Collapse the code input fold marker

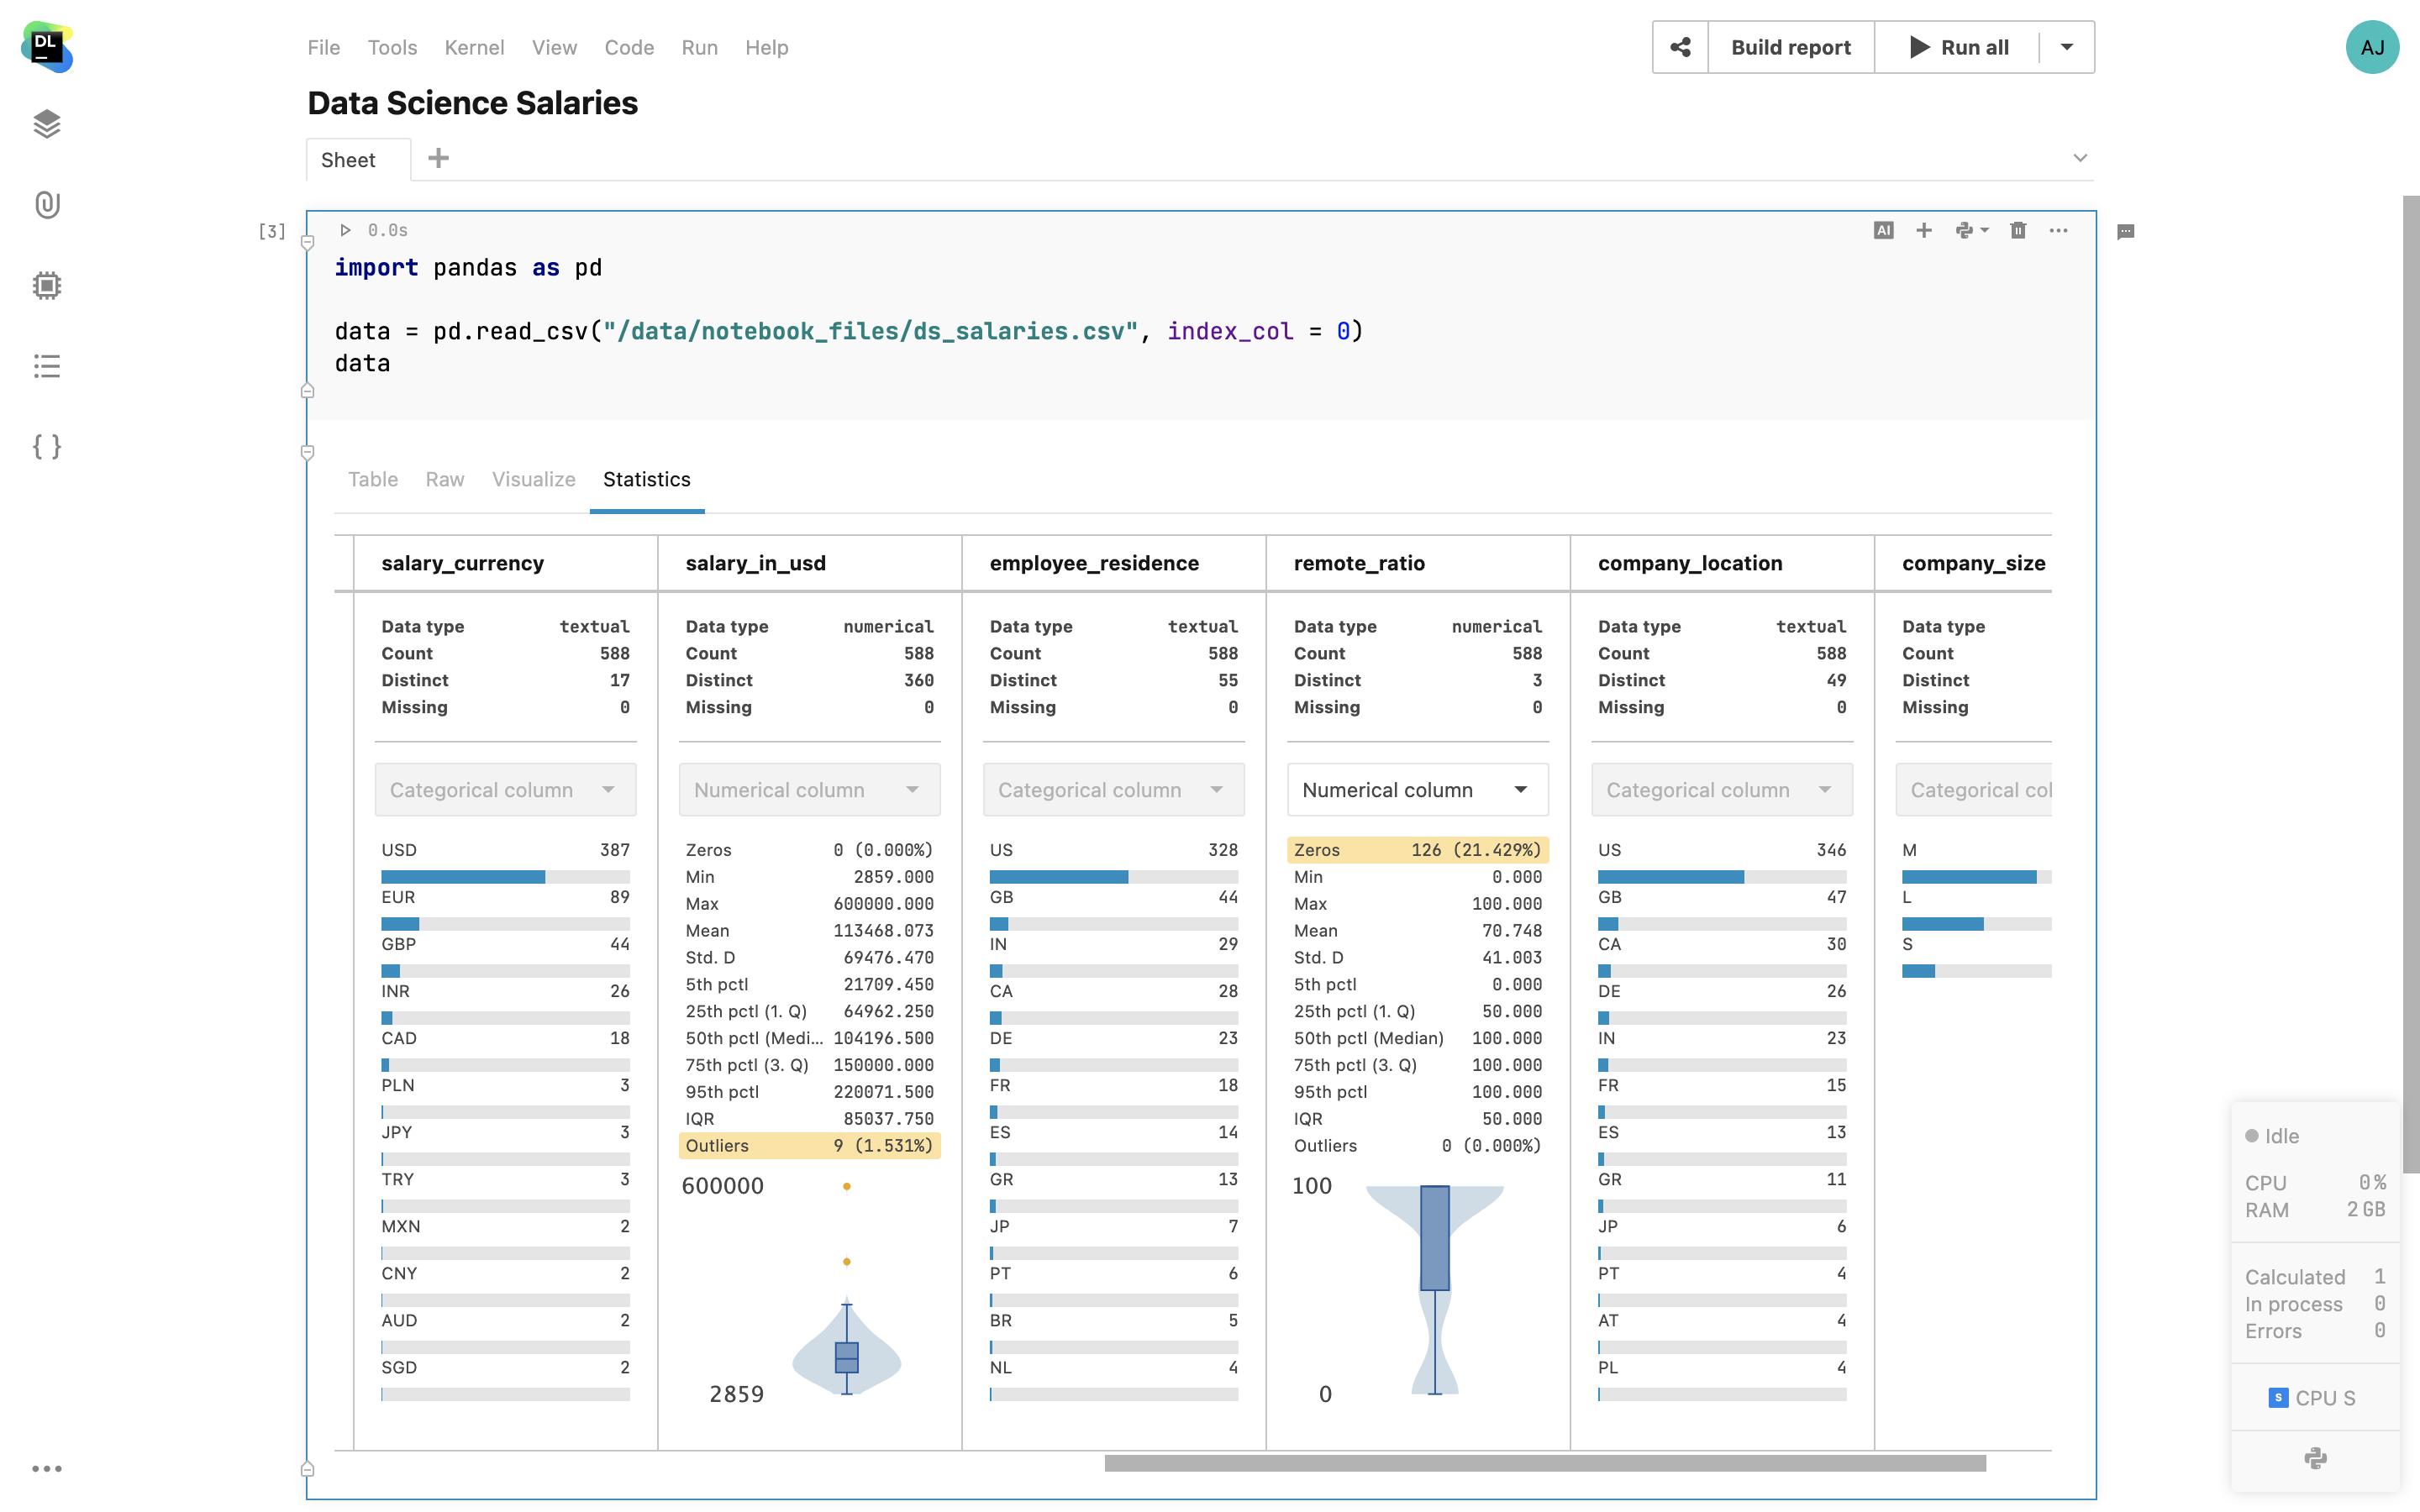click(x=308, y=243)
